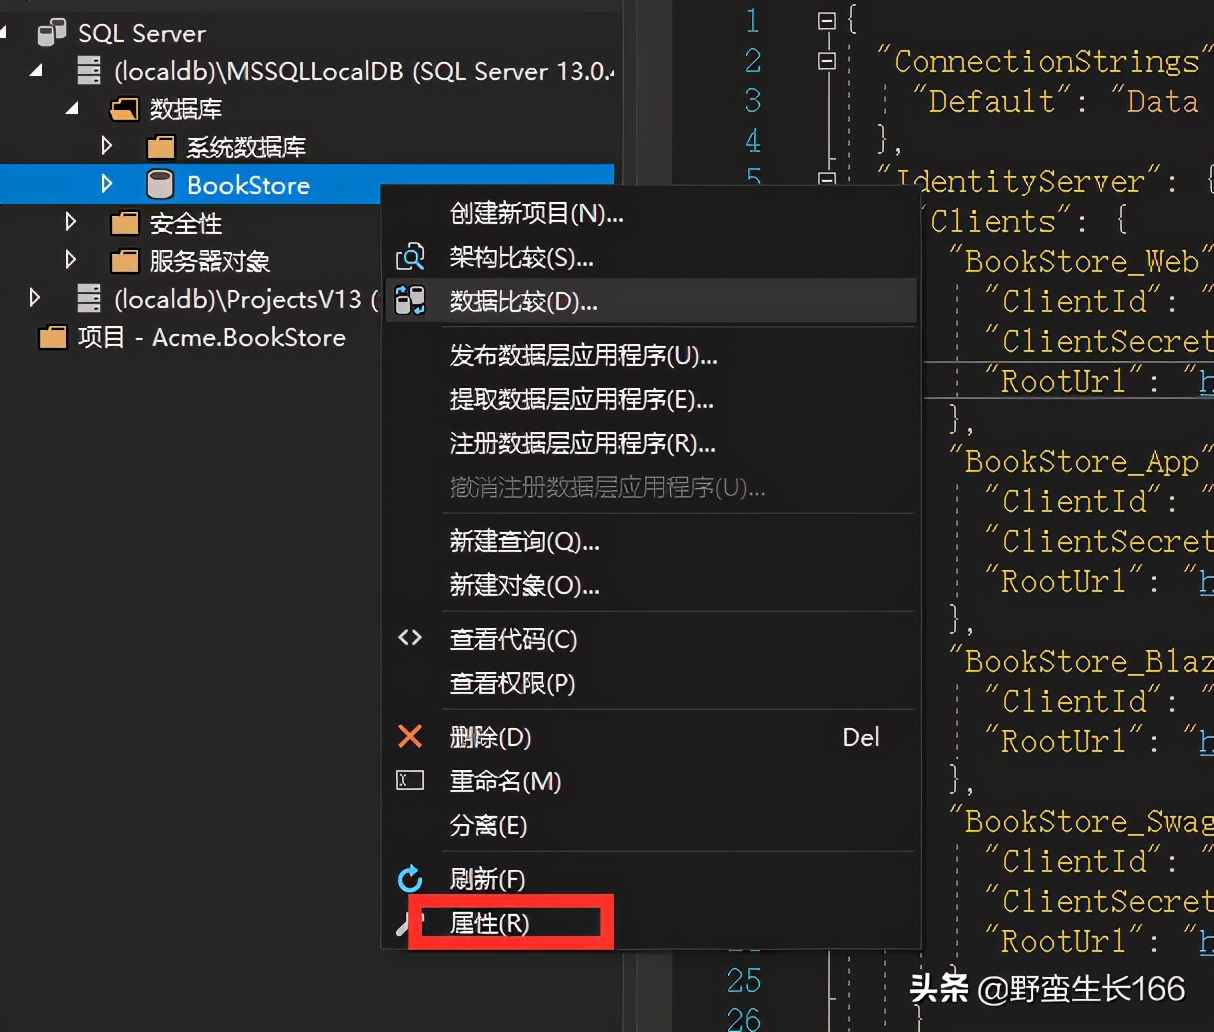Collapse the code block at line 1
Screen dimensions: 1214x1032
coord(826,21)
